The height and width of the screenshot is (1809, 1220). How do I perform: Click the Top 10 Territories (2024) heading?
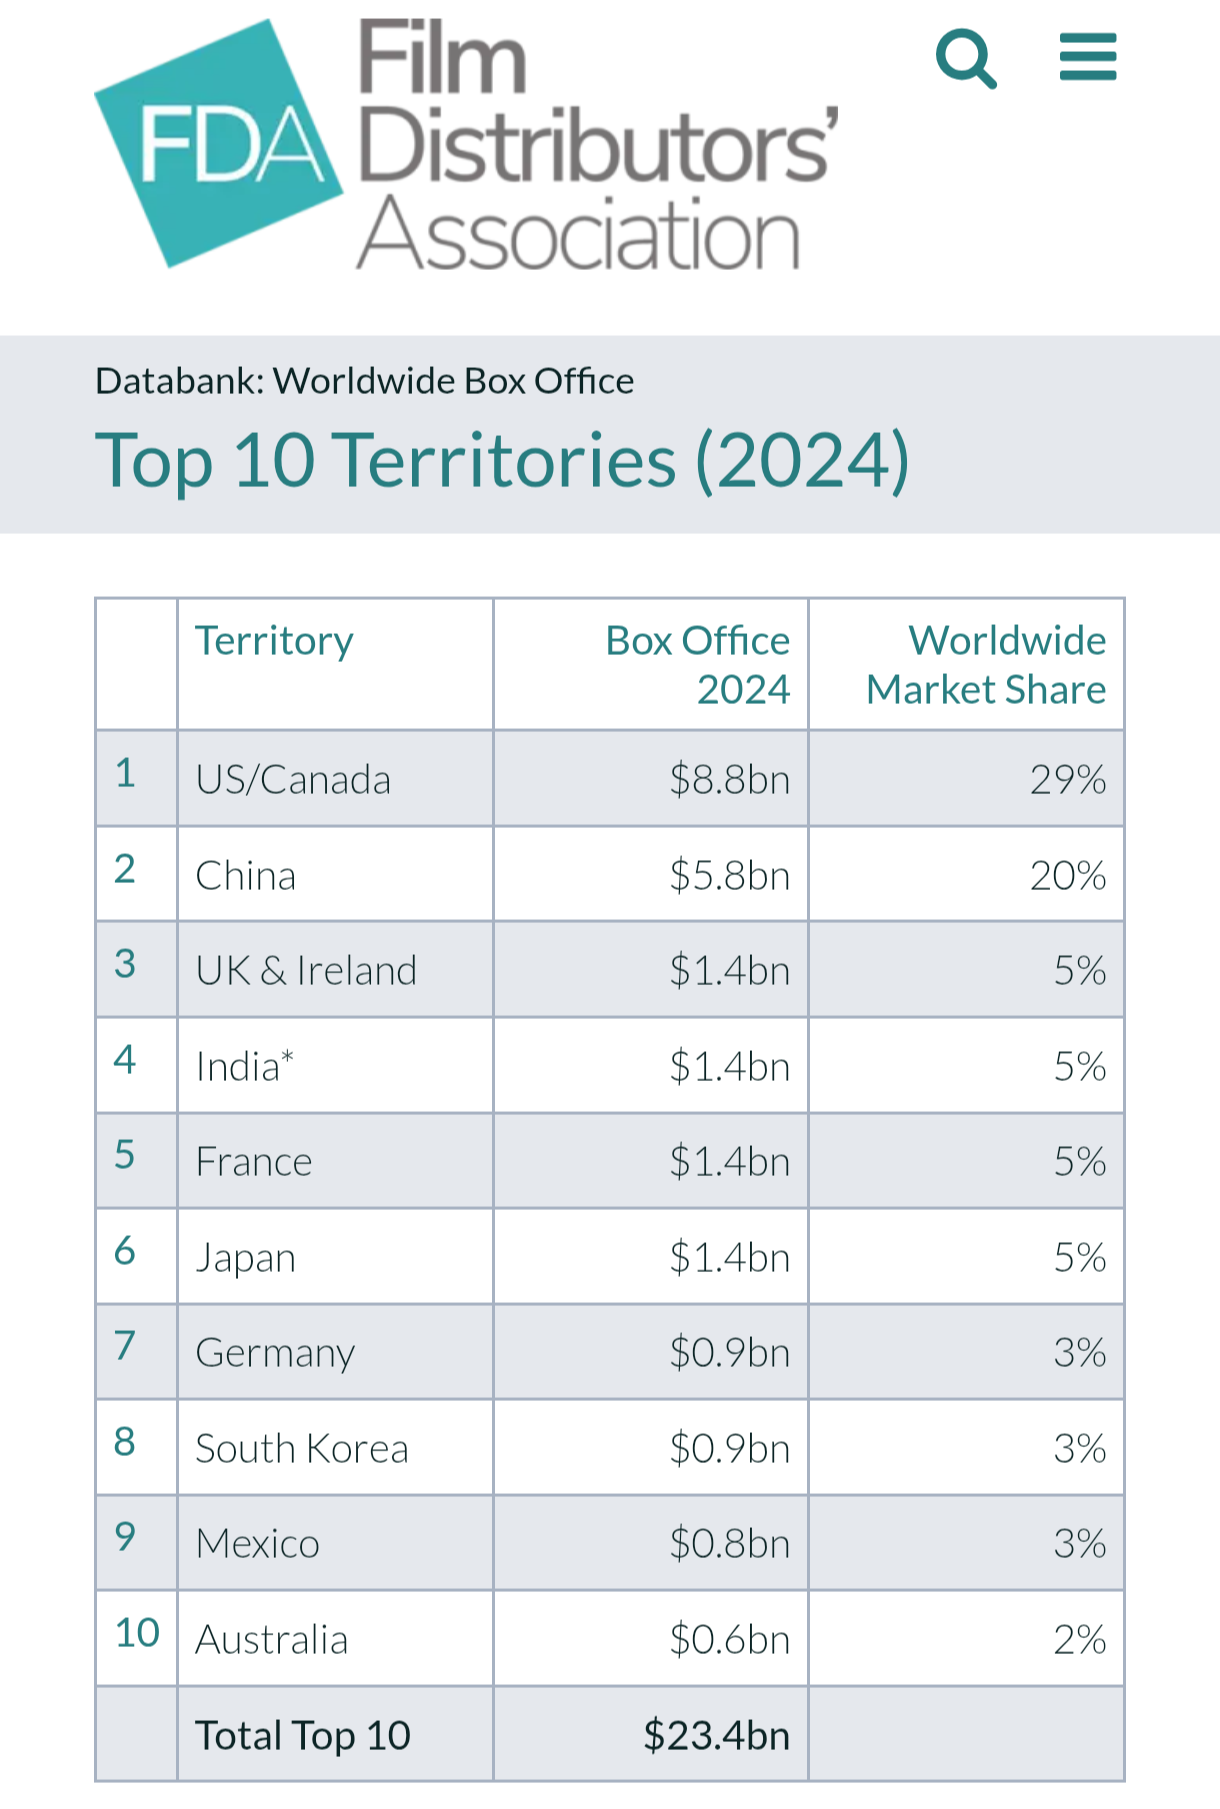[502, 461]
